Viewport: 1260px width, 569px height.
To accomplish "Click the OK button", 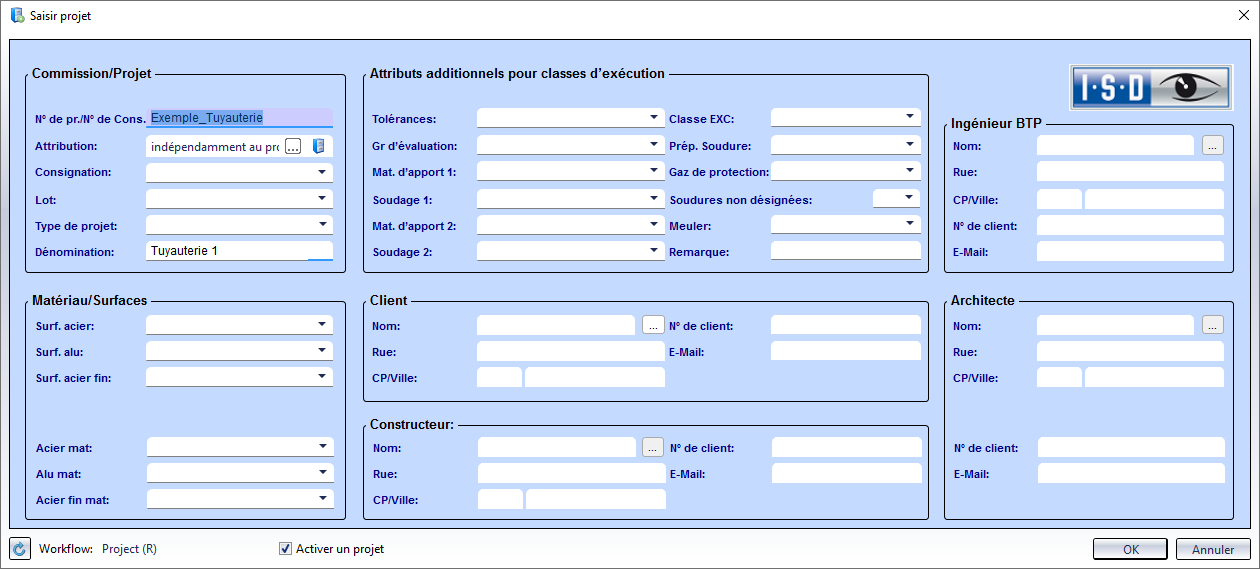I will click(1130, 549).
